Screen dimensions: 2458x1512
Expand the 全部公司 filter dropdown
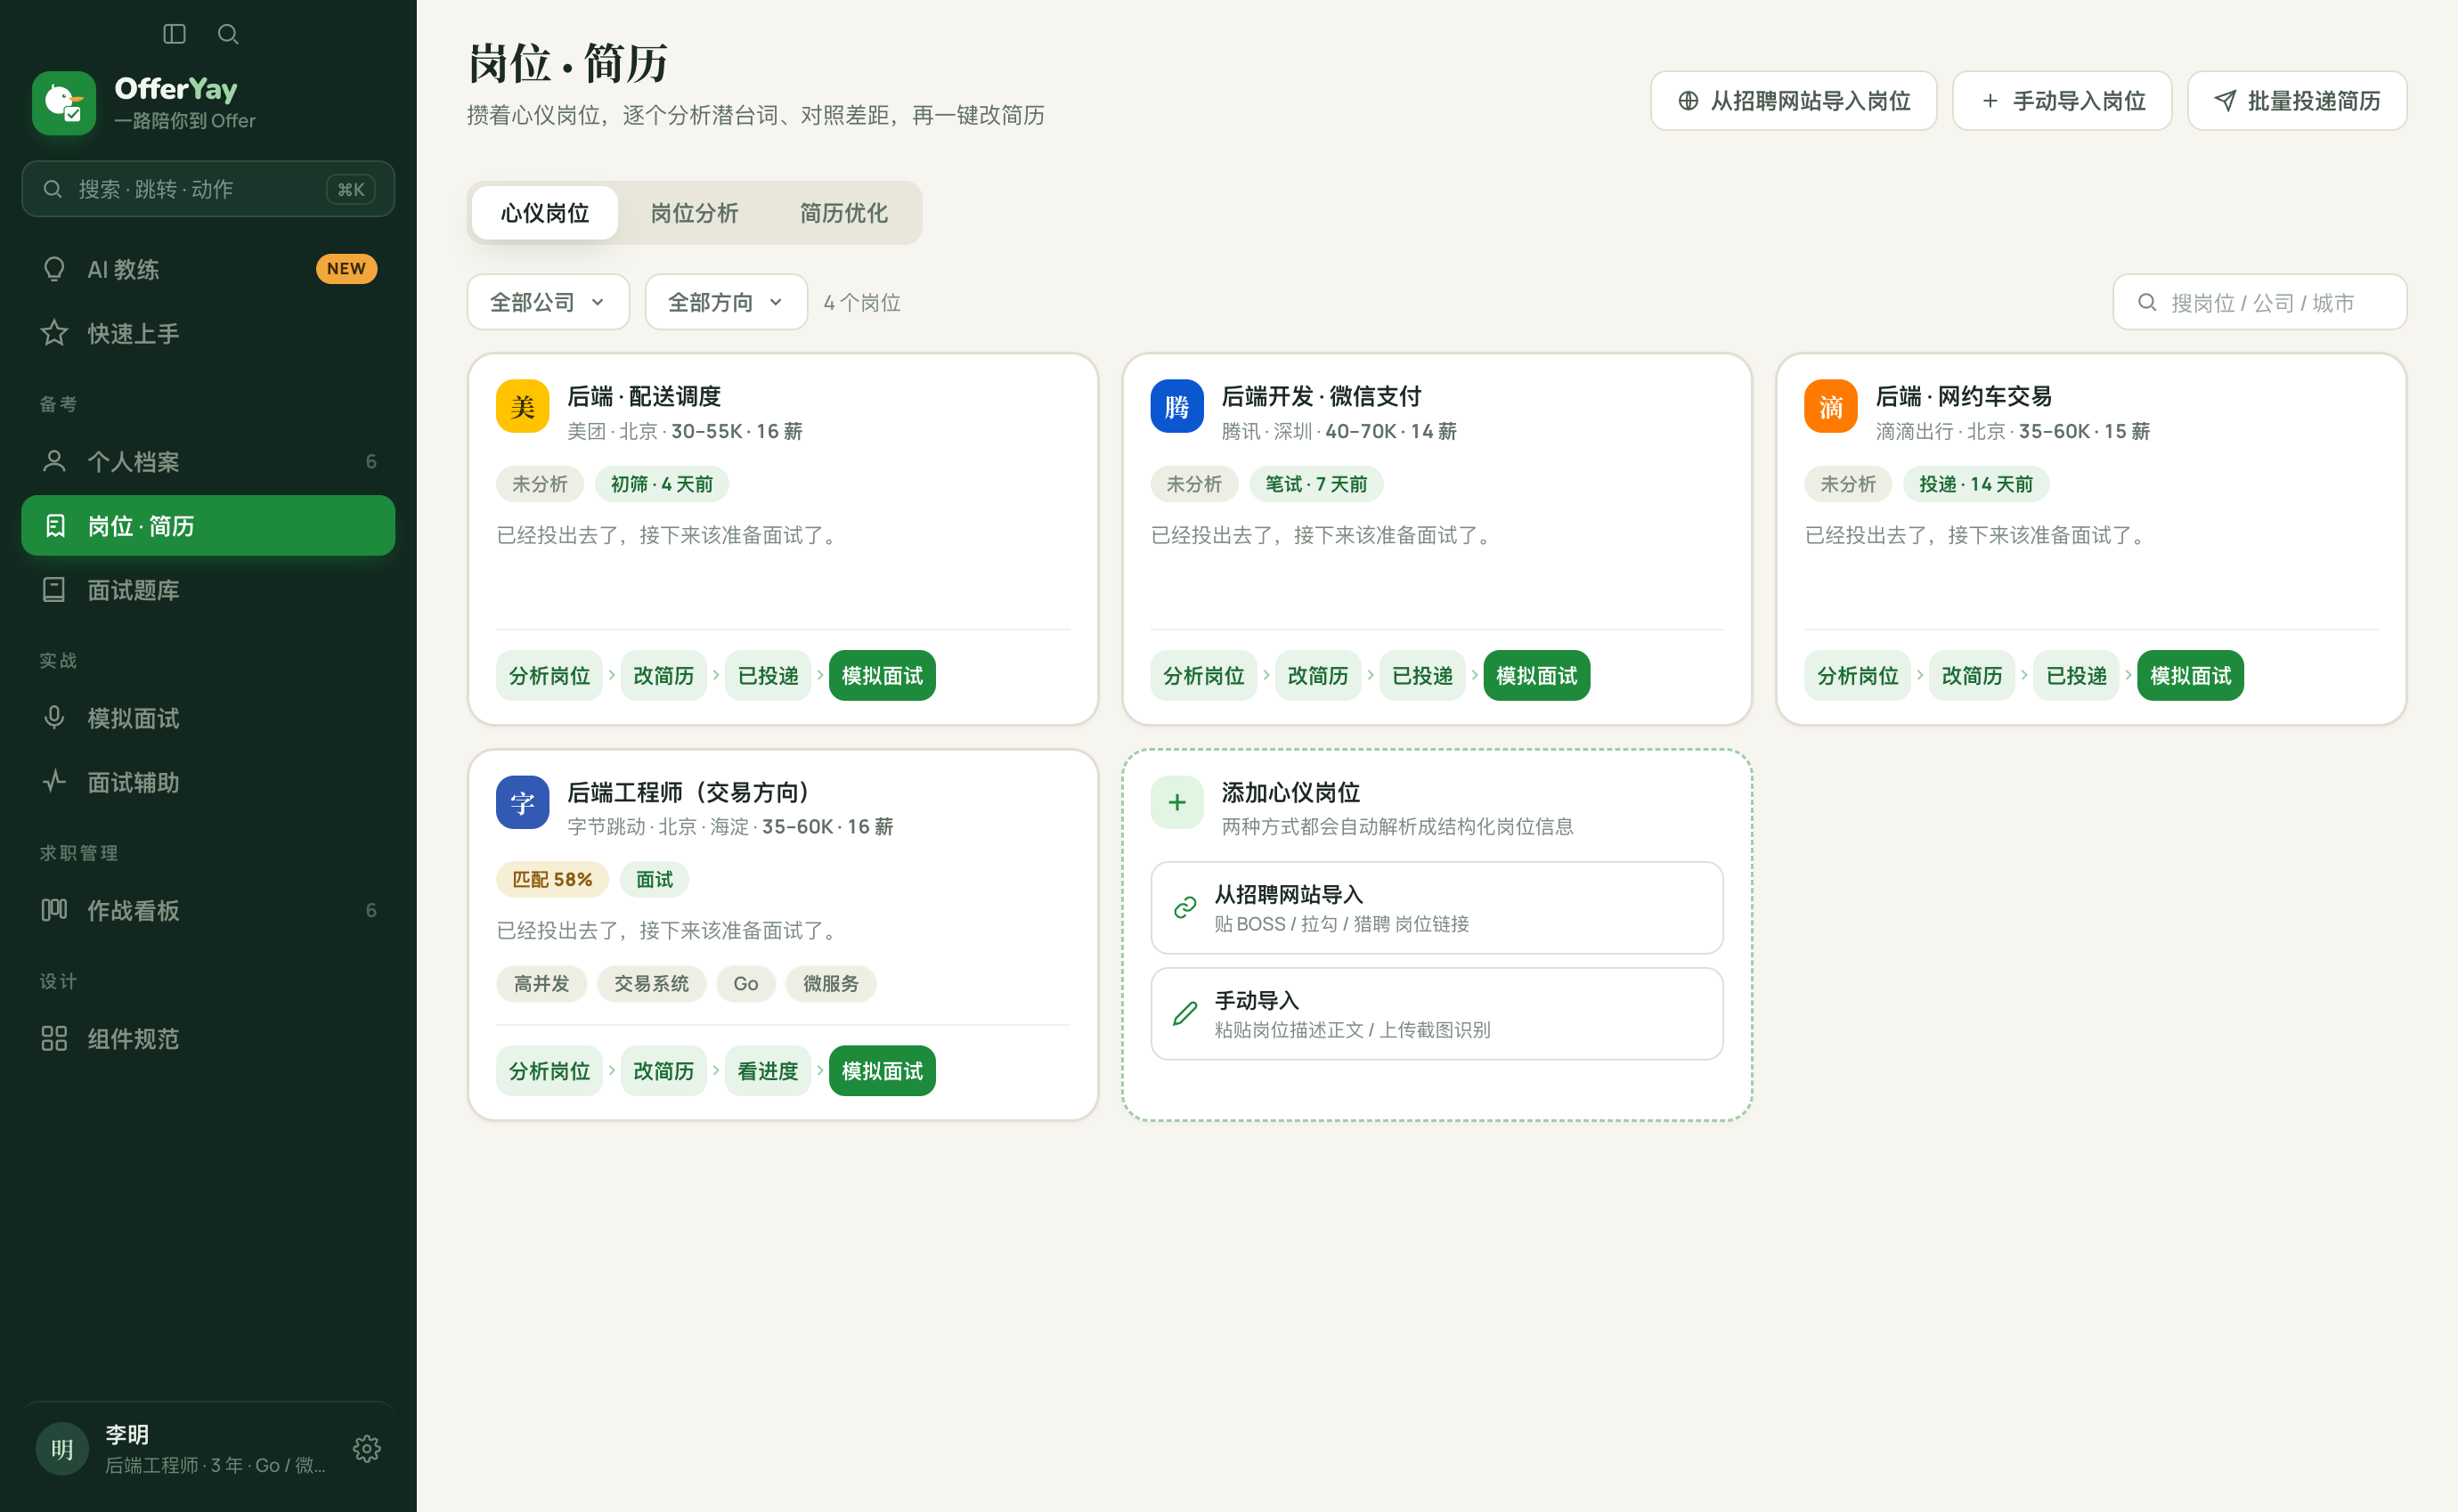point(548,302)
